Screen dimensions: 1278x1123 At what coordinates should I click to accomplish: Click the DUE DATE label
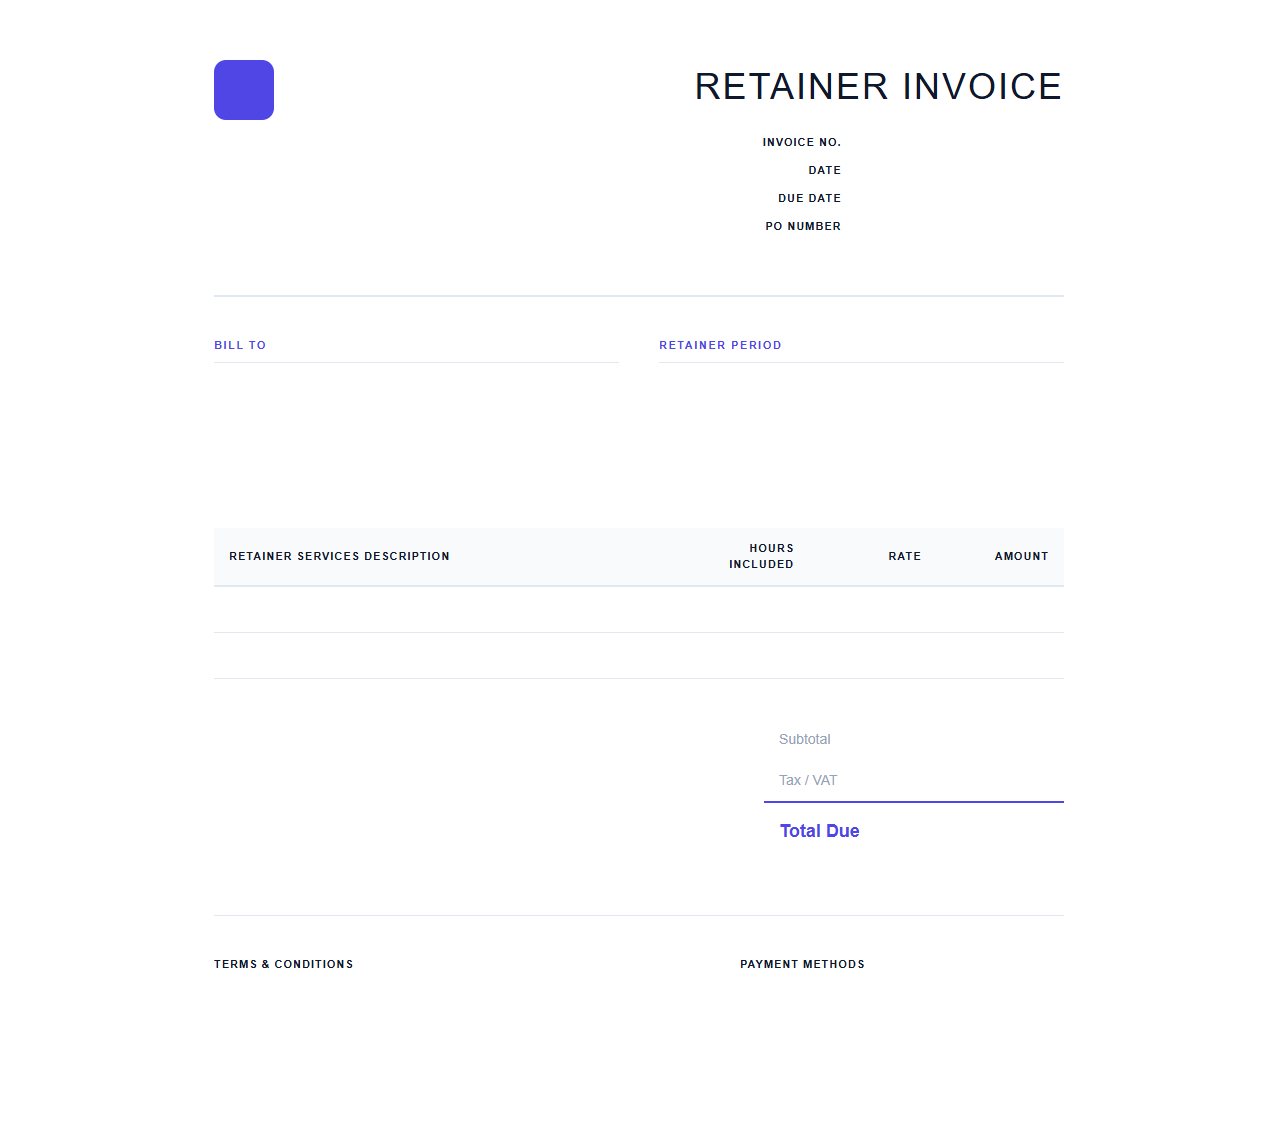click(810, 198)
